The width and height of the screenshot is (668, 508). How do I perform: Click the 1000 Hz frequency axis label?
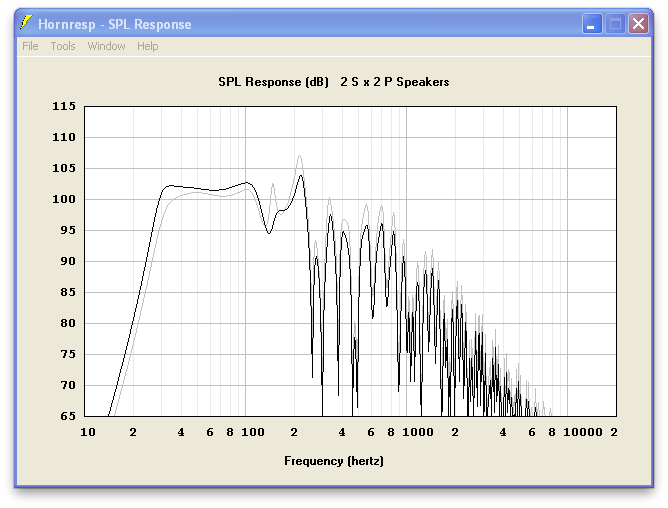pos(418,432)
